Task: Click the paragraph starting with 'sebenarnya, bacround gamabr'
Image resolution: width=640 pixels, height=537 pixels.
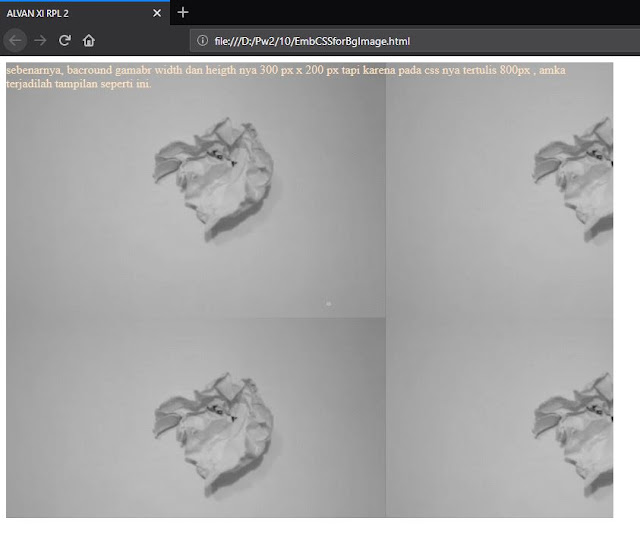Action: [286, 77]
